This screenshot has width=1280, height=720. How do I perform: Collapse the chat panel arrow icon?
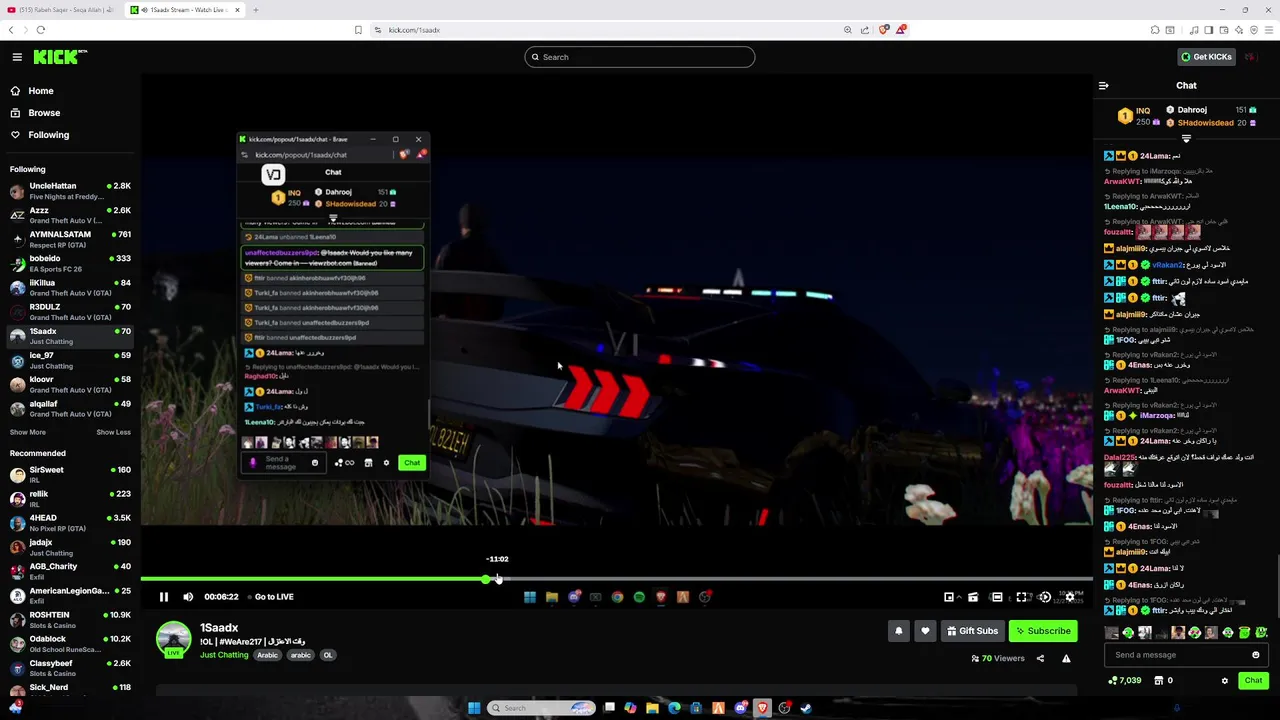click(1104, 86)
